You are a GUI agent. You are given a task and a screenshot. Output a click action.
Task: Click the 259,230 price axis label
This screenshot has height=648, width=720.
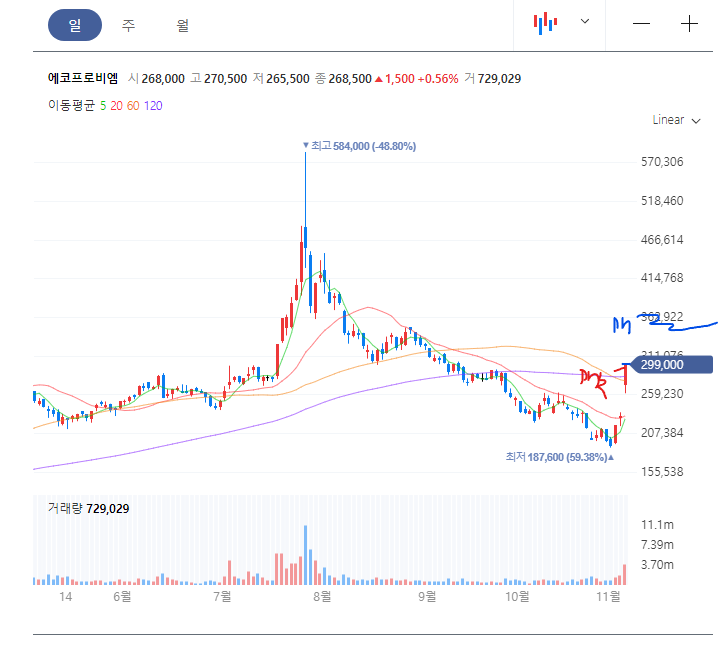point(662,394)
